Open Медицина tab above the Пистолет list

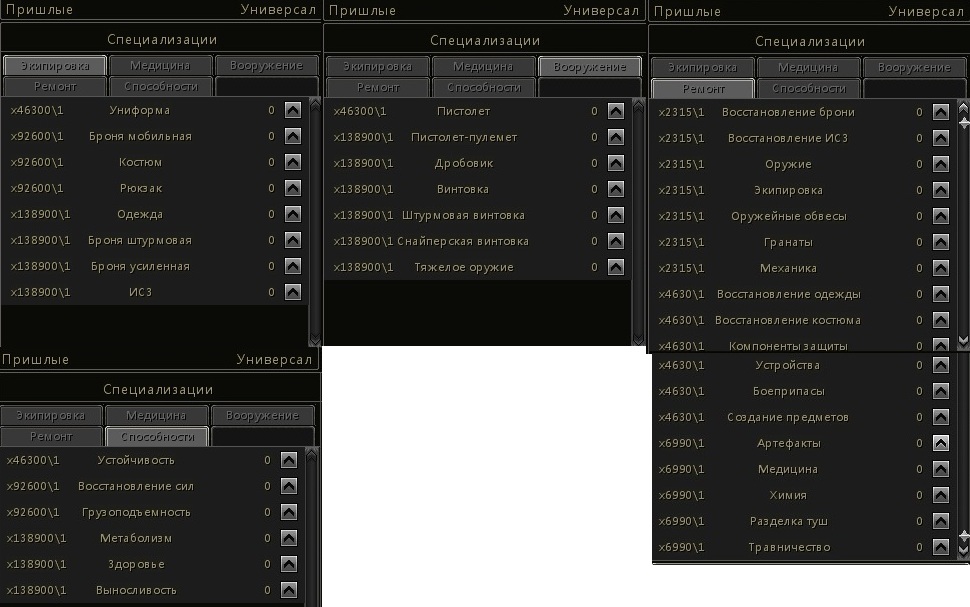tap(483, 66)
